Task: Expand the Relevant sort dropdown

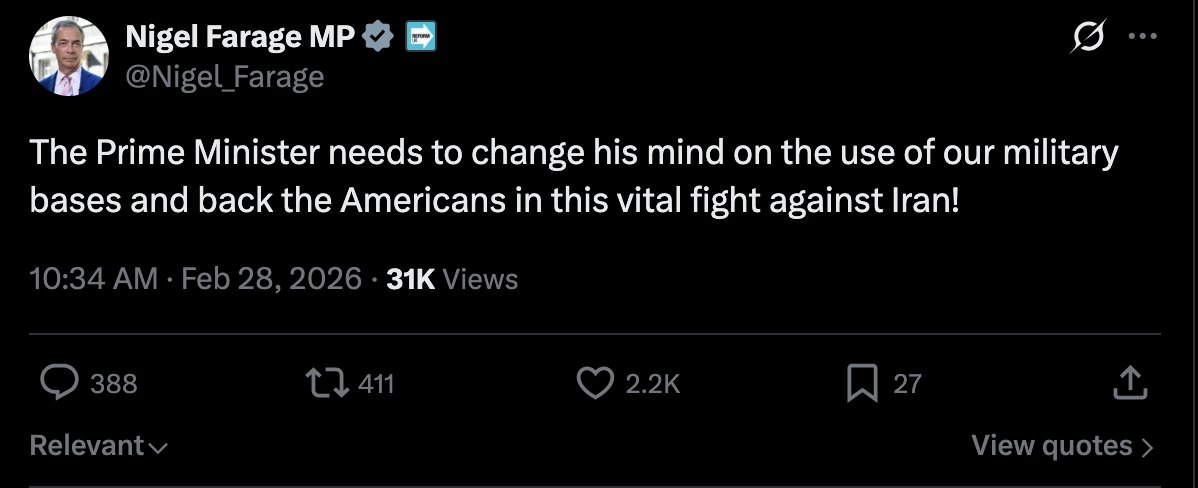Action: point(98,446)
